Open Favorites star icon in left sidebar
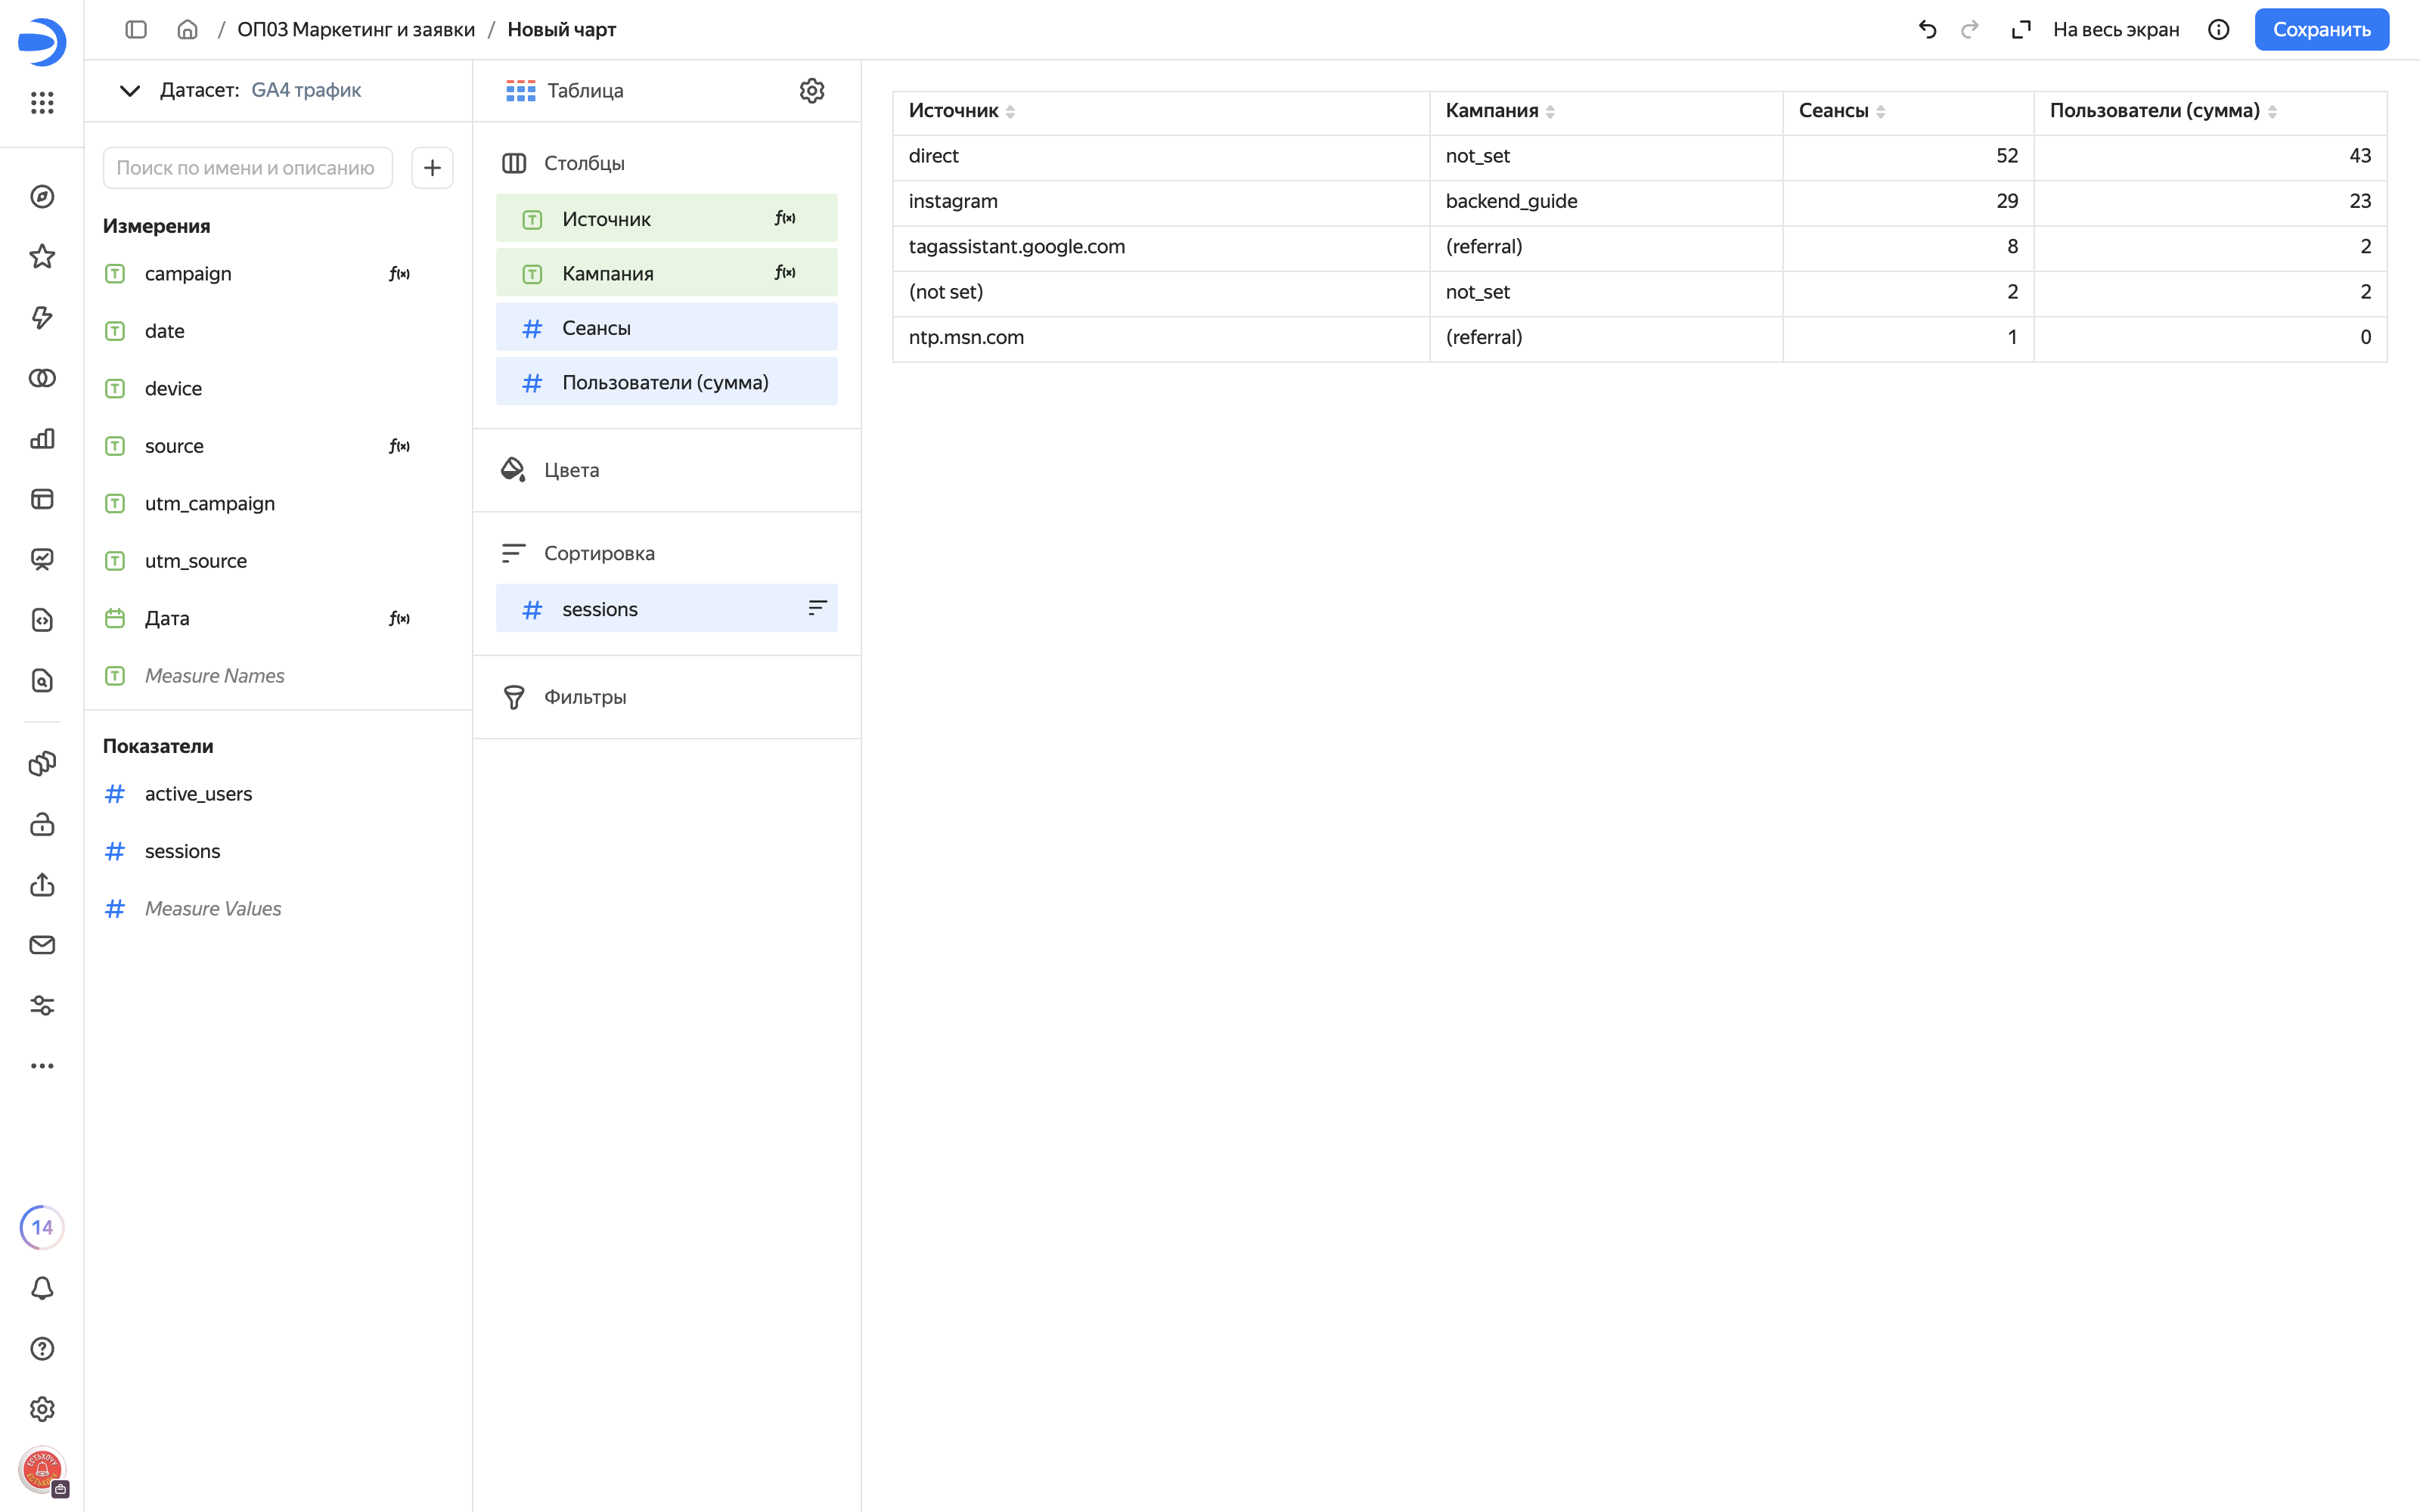2420x1512 pixels. (42, 257)
